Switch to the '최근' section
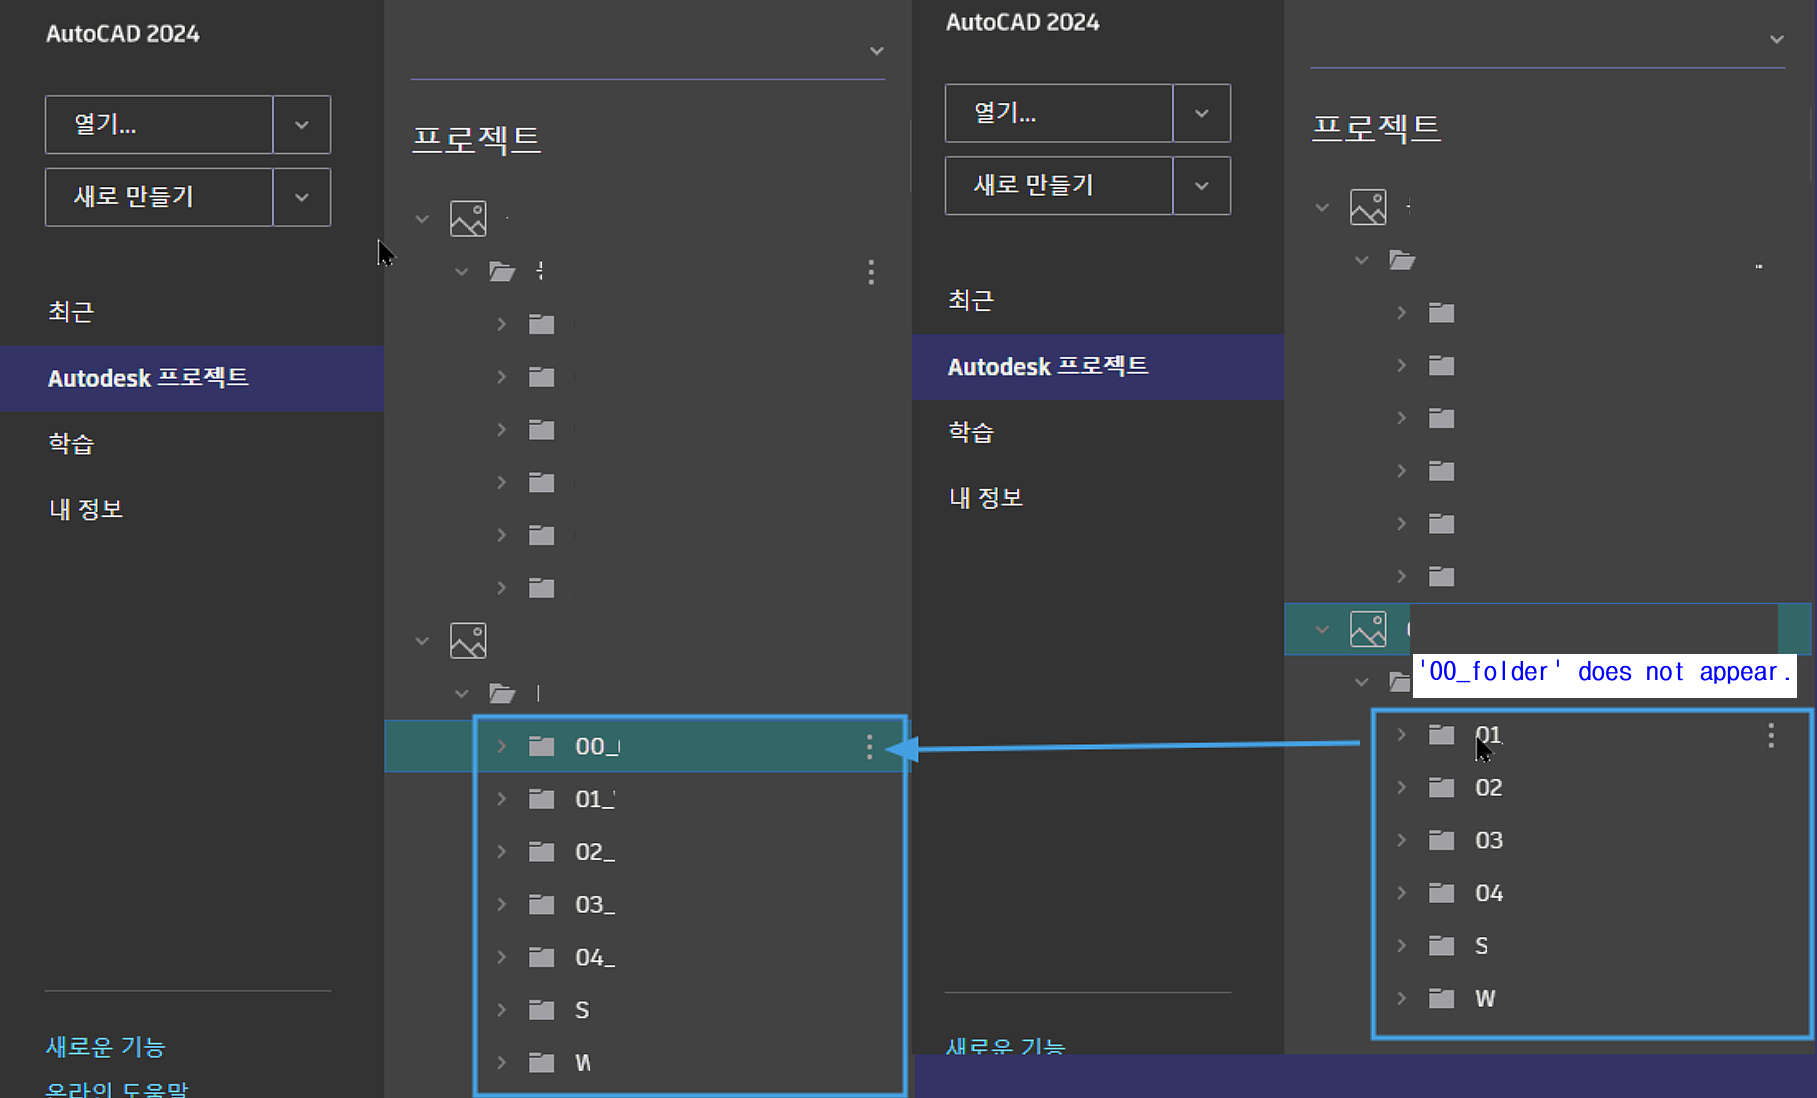 [x=70, y=311]
